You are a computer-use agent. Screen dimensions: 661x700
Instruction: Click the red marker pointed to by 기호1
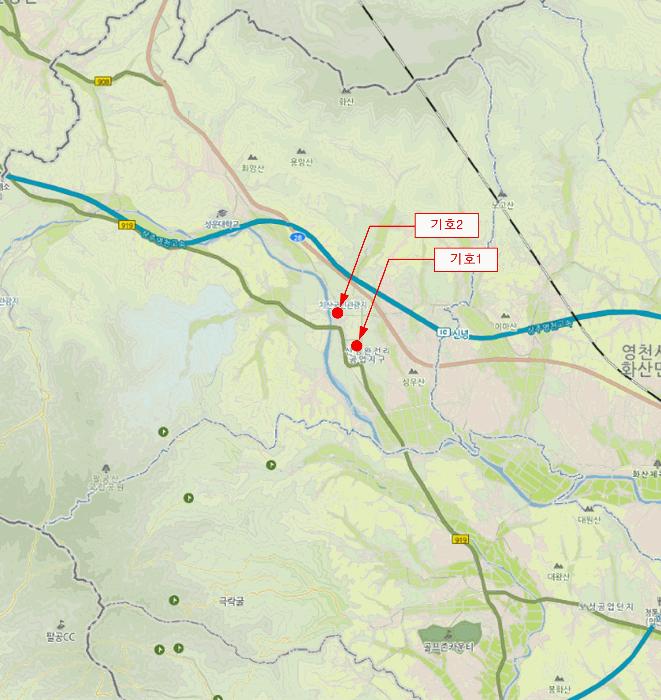pyautogui.click(x=356, y=346)
